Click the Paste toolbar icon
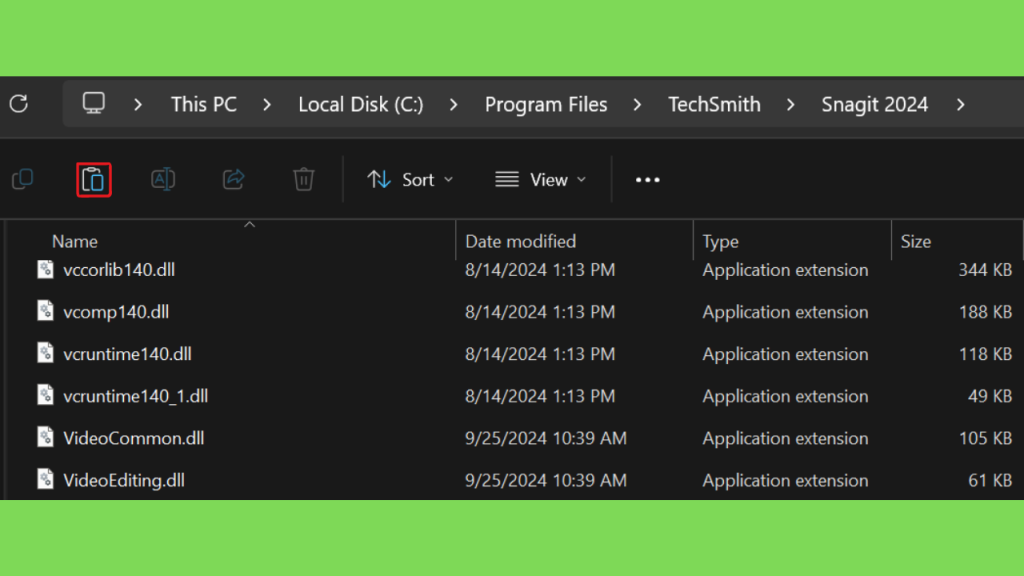This screenshot has height=576, width=1024. pyautogui.click(x=93, y=180)
